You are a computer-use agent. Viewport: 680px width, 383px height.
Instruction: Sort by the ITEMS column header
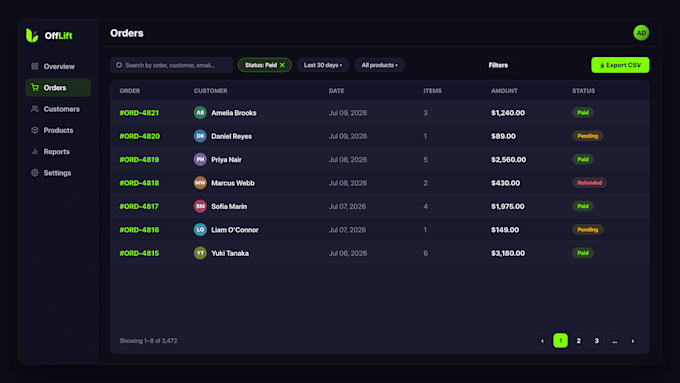point(432,91)
